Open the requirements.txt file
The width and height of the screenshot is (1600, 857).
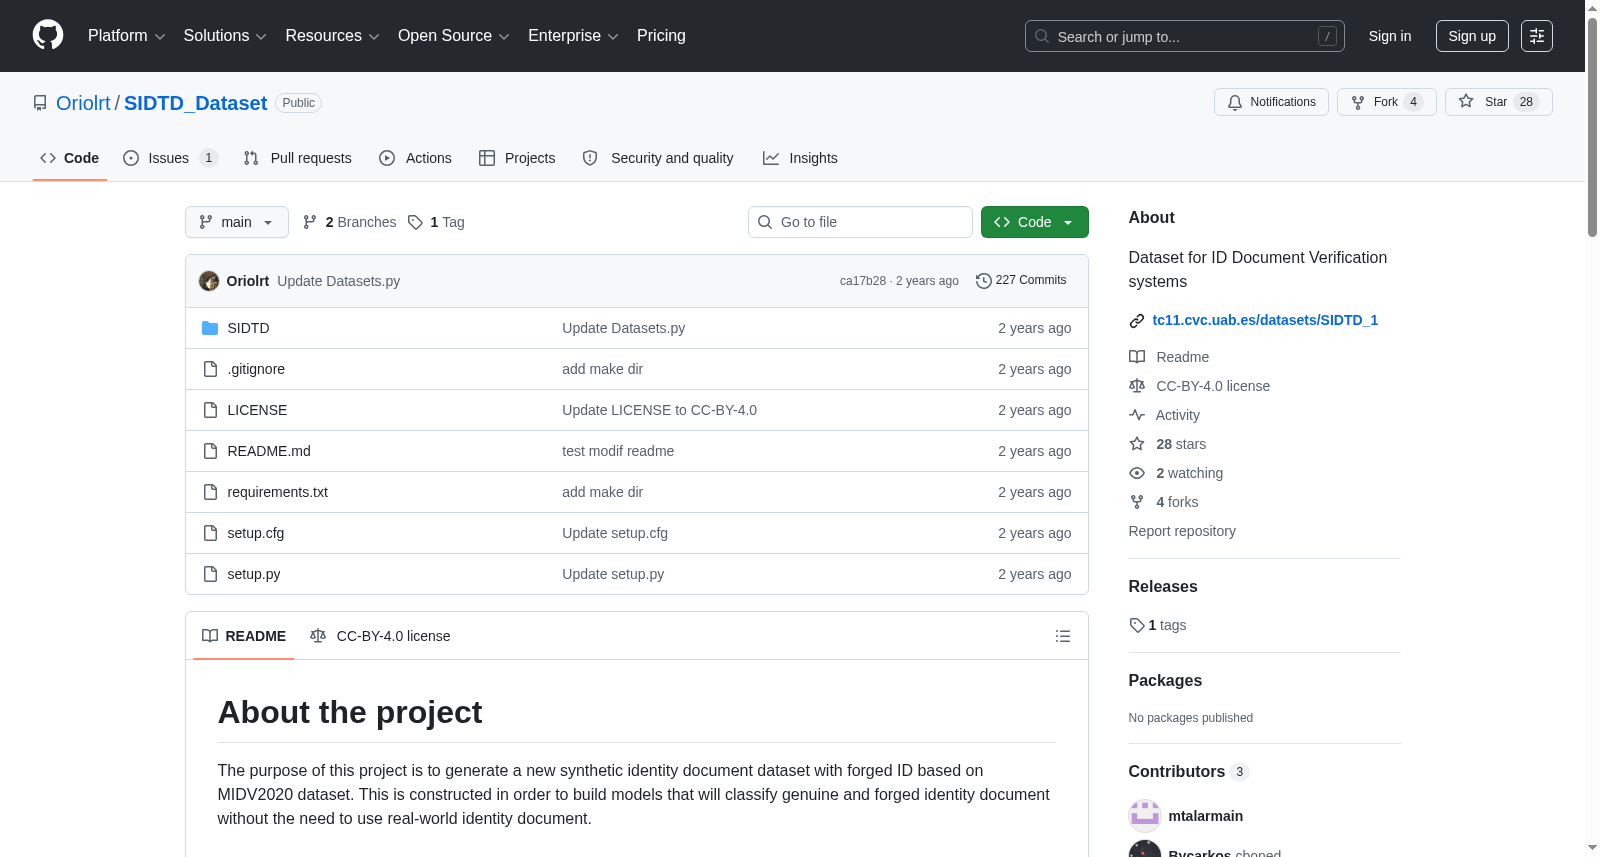coord(277,492)
